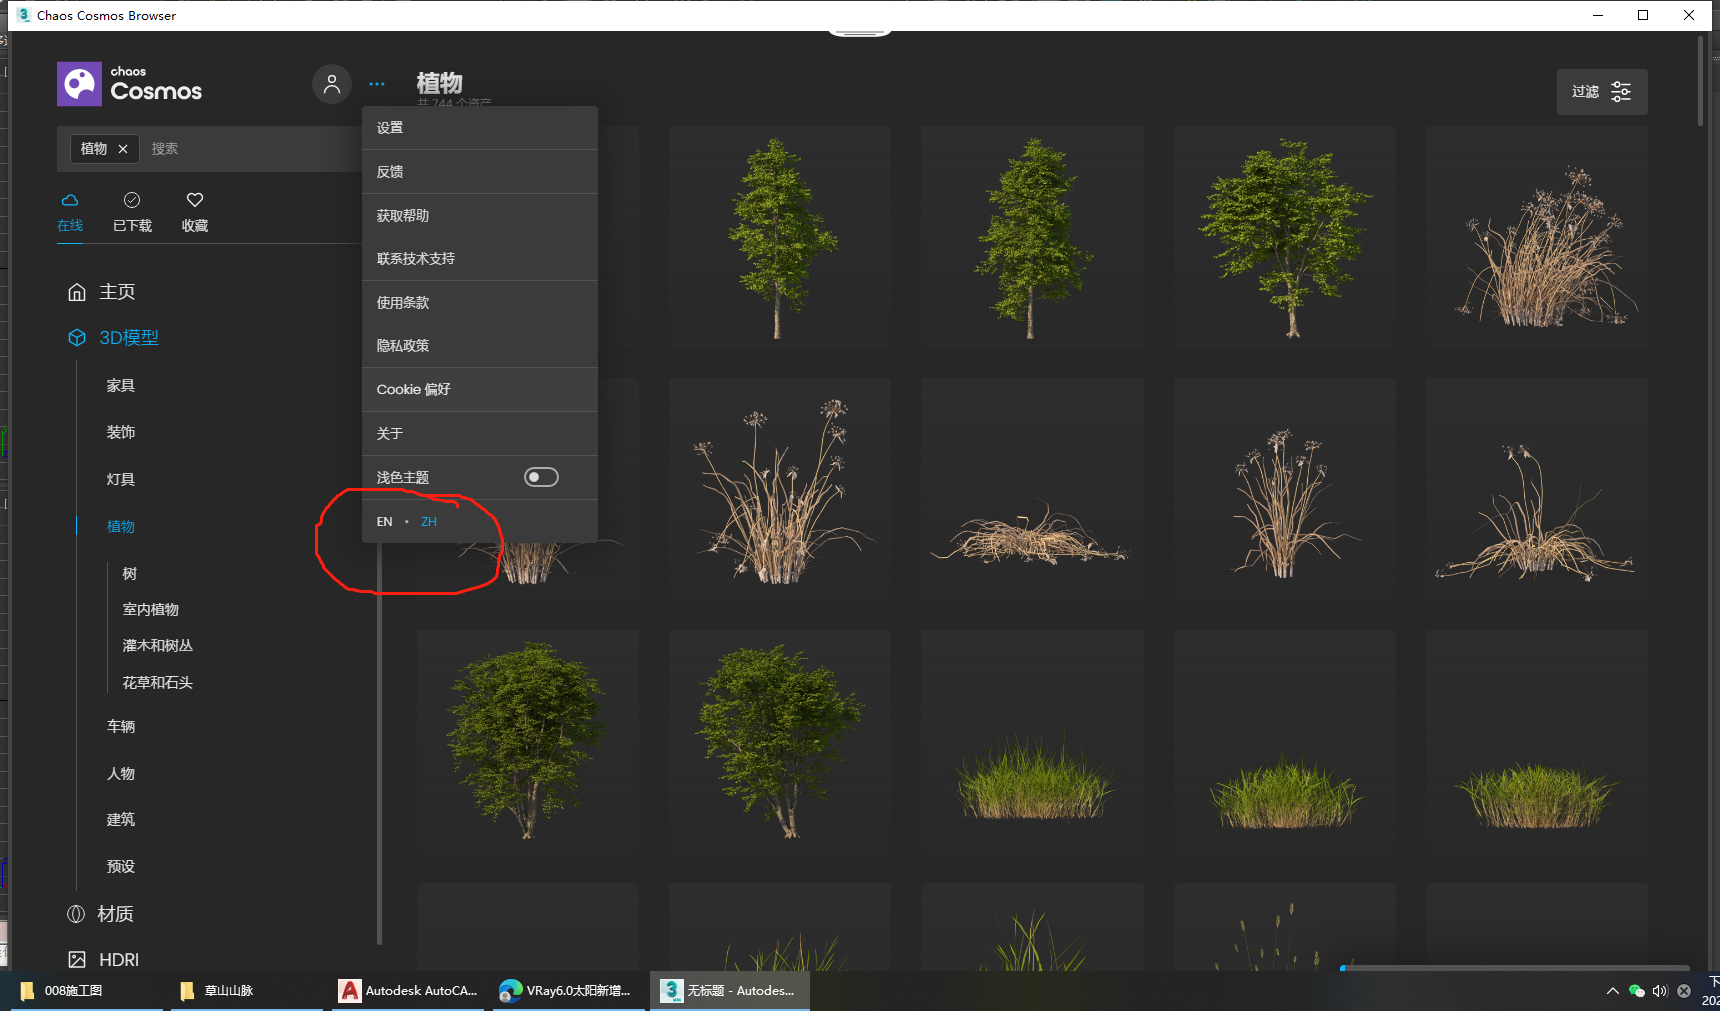Open Cookie 偏好 from the menu
This screenshot has width=1720, height=1011.
[x=480, y=390]
